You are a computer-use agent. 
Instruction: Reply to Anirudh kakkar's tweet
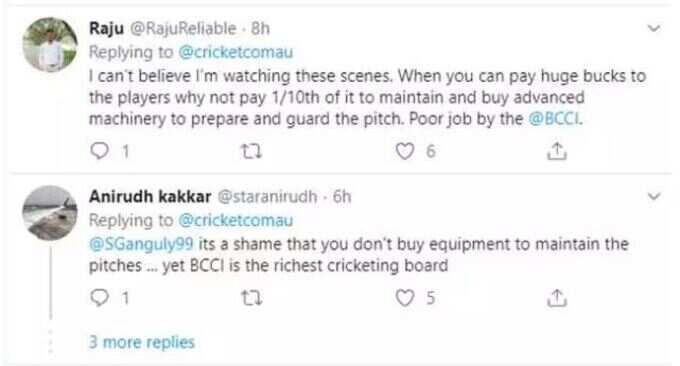99,298
